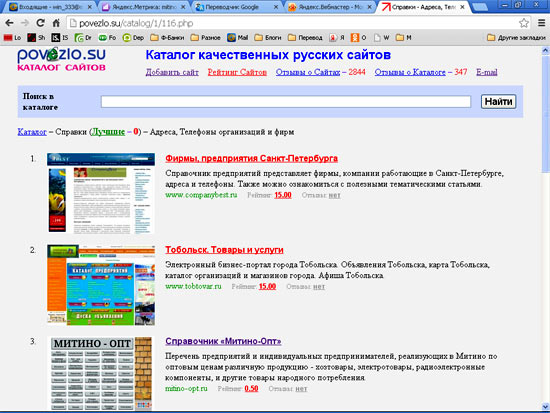
Task: Open the browser home page icon
Action: tap(56, 23)
